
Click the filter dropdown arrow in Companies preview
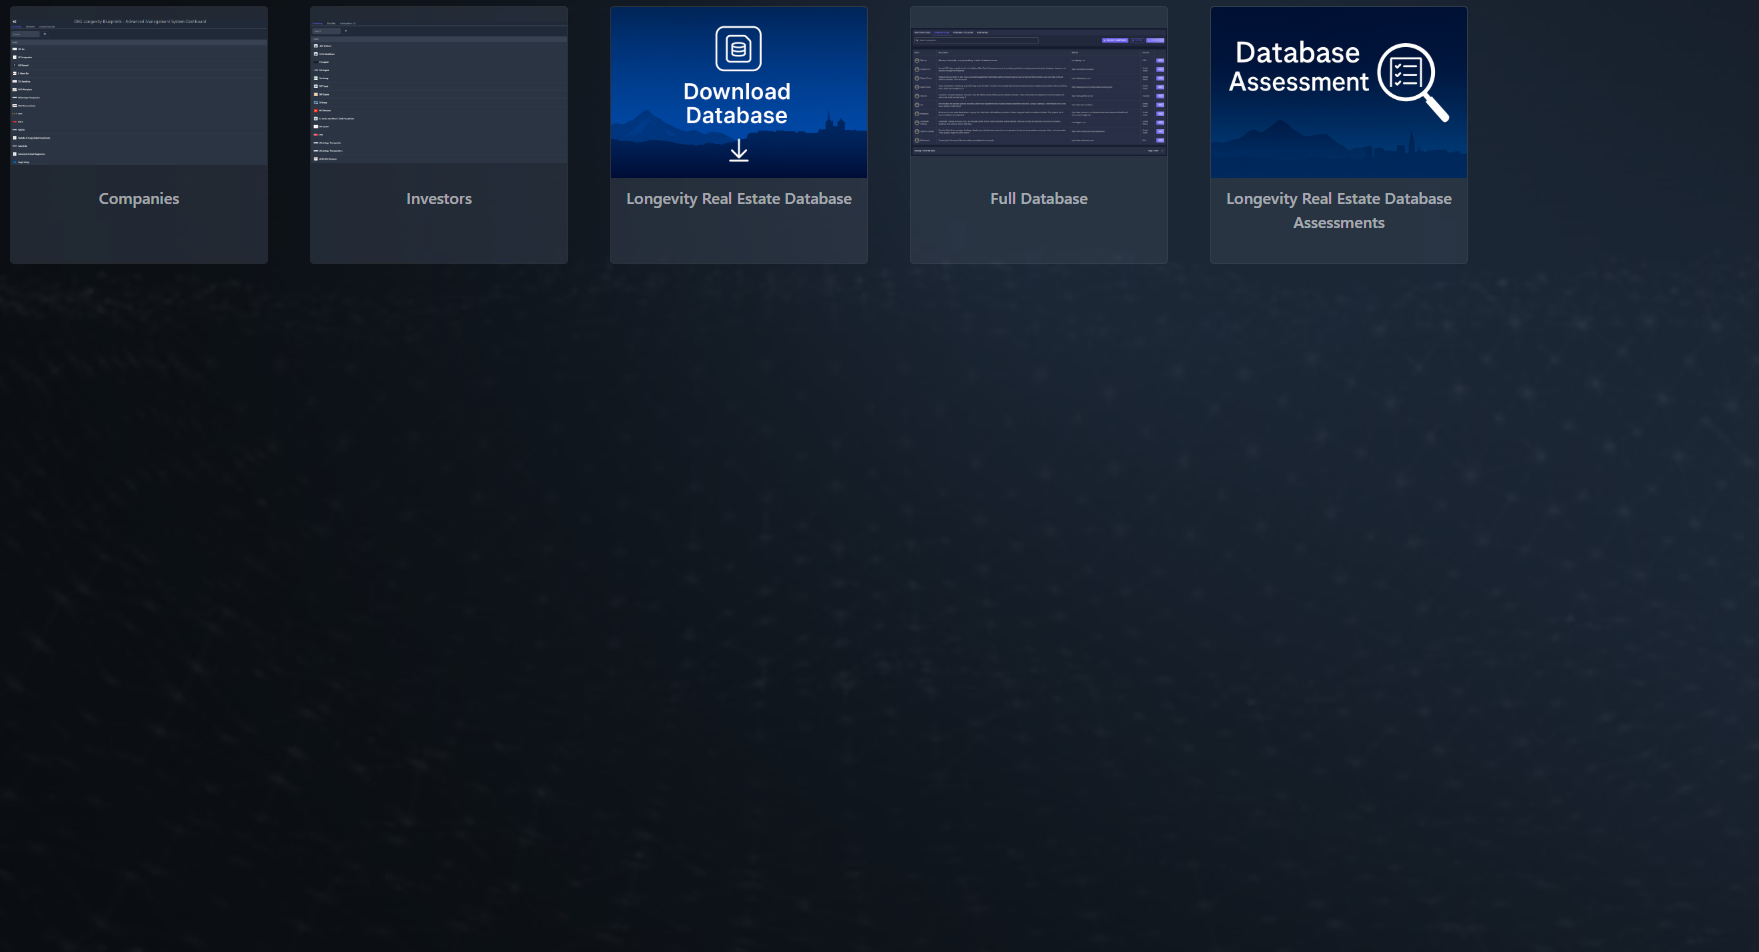[x=45, y=34]
